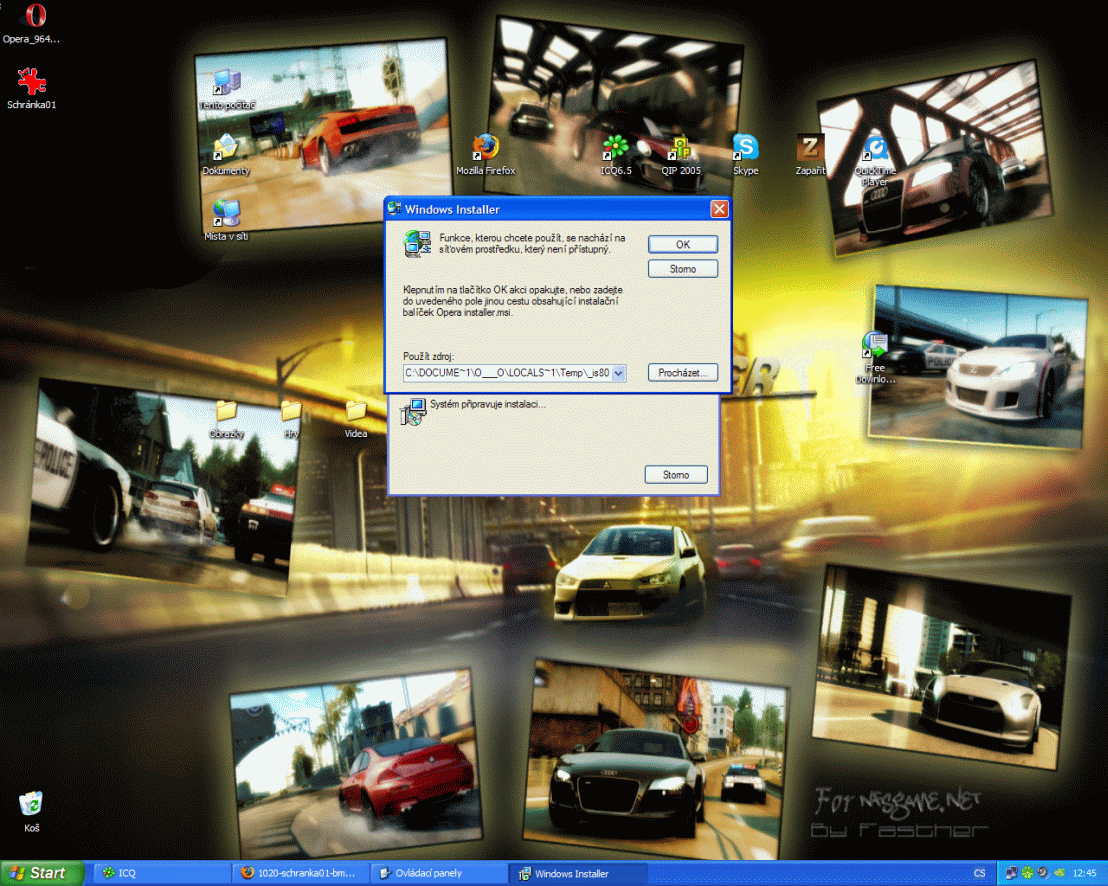Screen dimensions: 1108x886
Task: Open the Koš recycle bin
Action: [32, 805]
